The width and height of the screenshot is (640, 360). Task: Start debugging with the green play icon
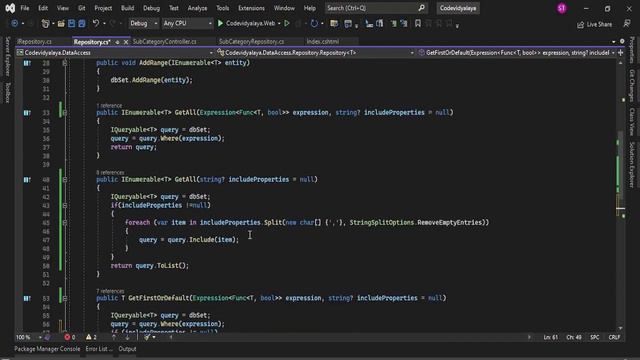click(x=220, y=24)
